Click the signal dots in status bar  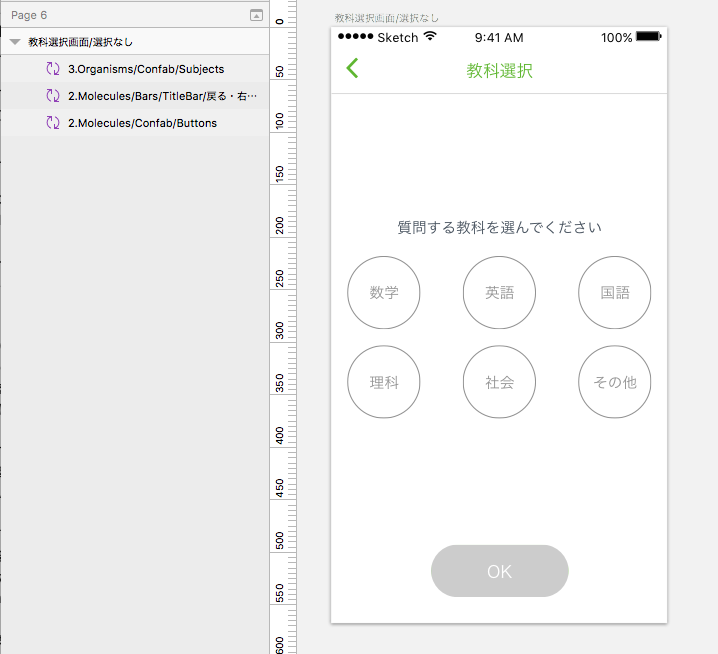(x=355, y=36)
